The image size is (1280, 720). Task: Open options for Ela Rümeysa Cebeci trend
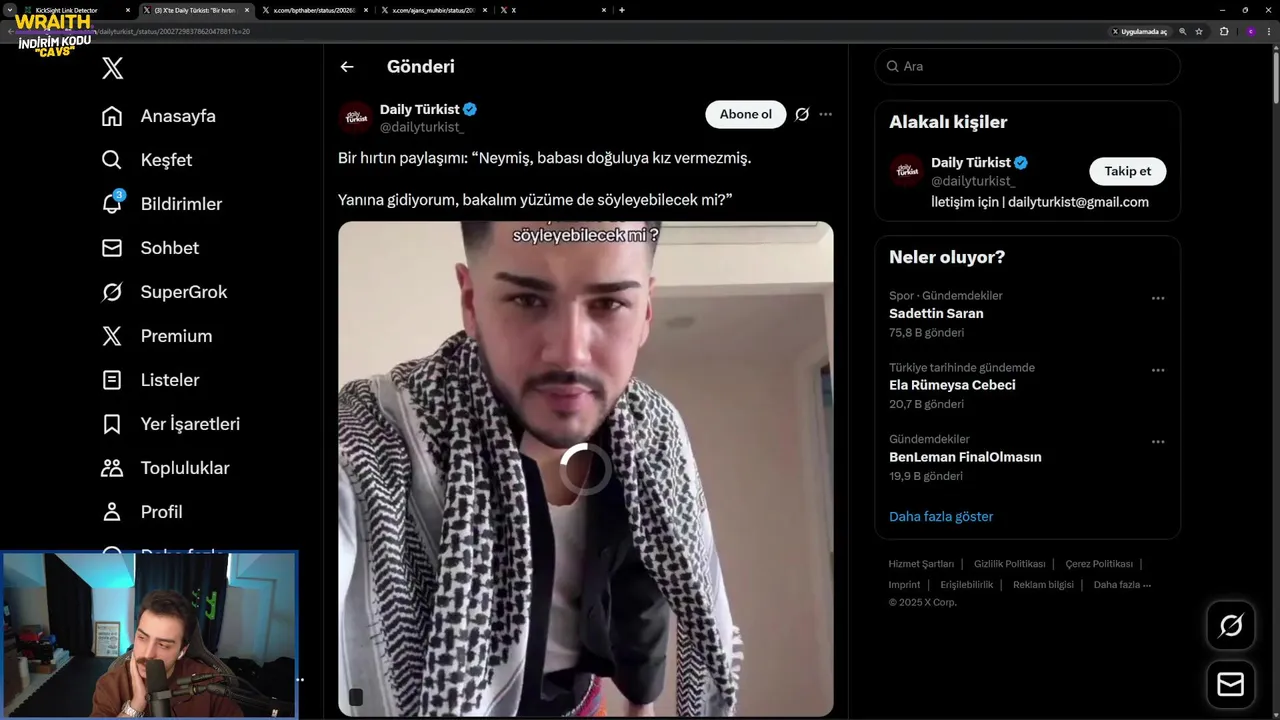1158,370
